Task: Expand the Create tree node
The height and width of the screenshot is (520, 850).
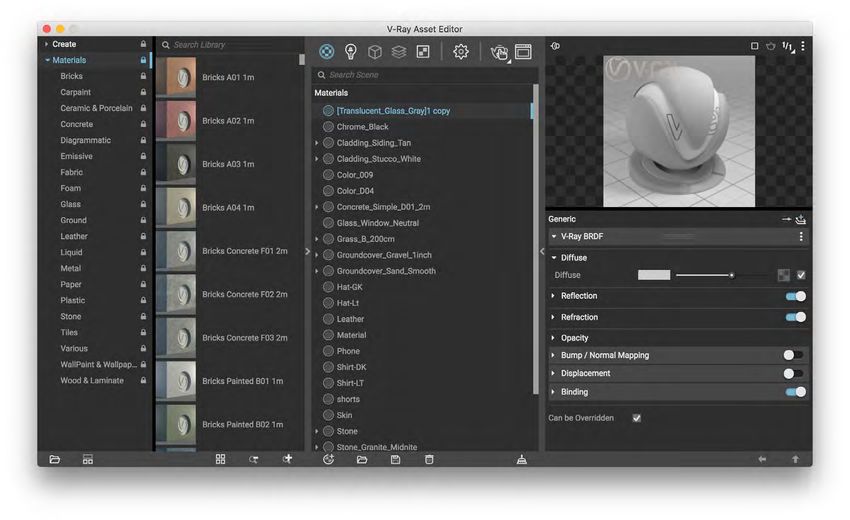Action: [x=47, y=44]
